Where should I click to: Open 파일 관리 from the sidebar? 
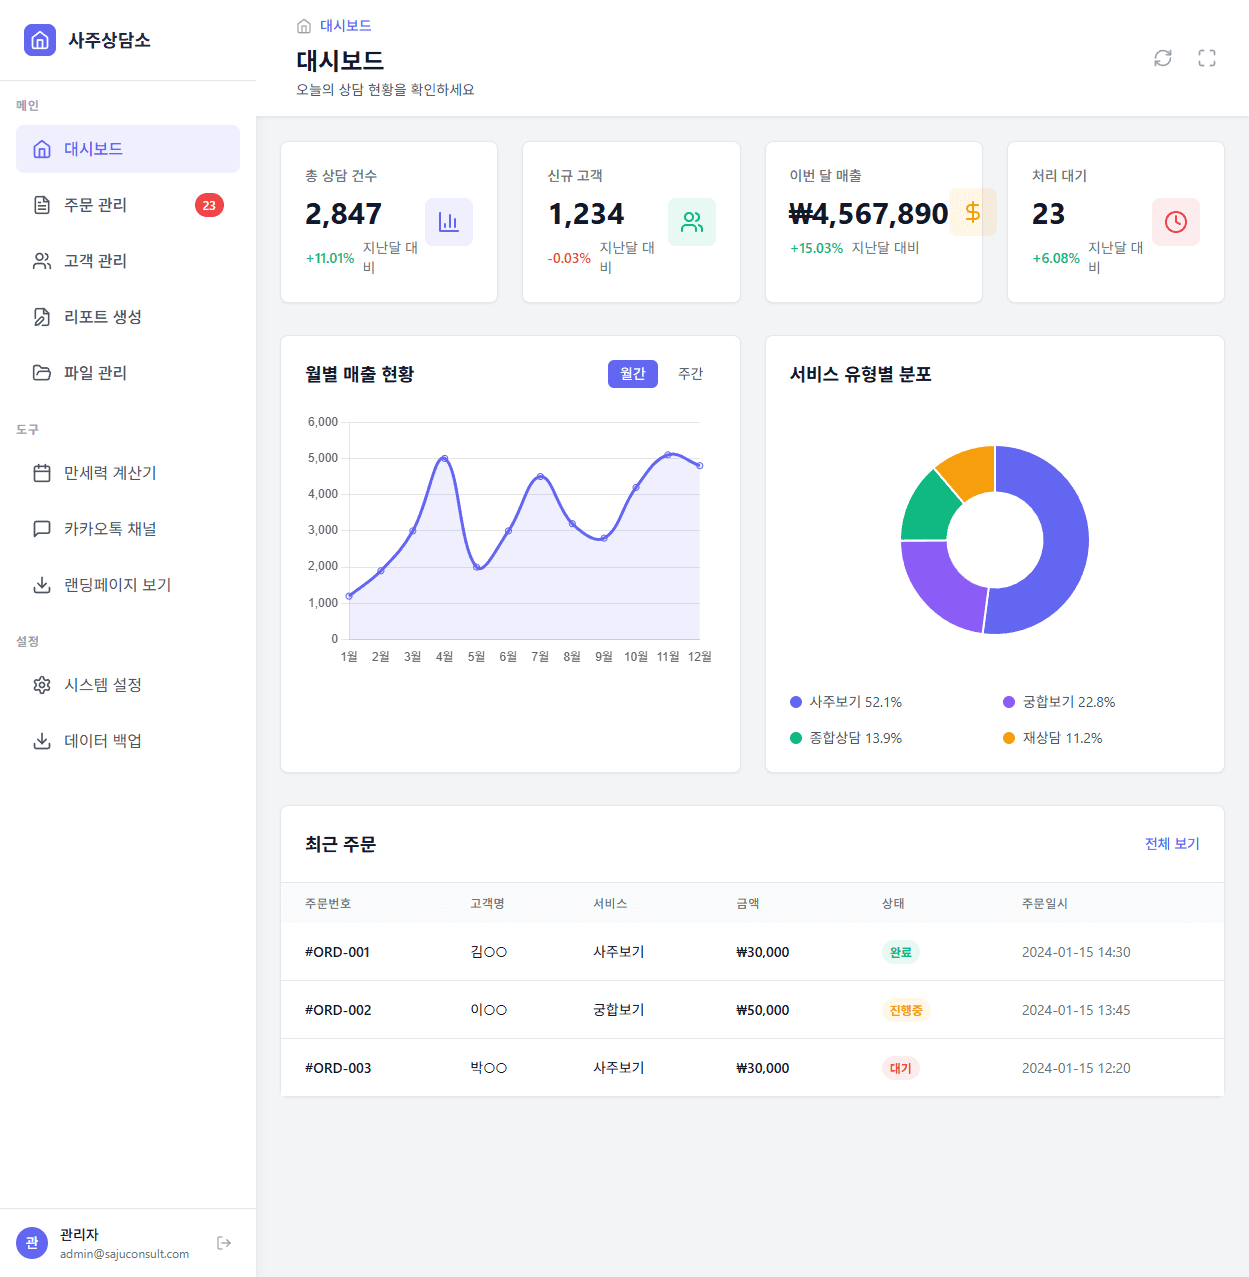(95, 373)
